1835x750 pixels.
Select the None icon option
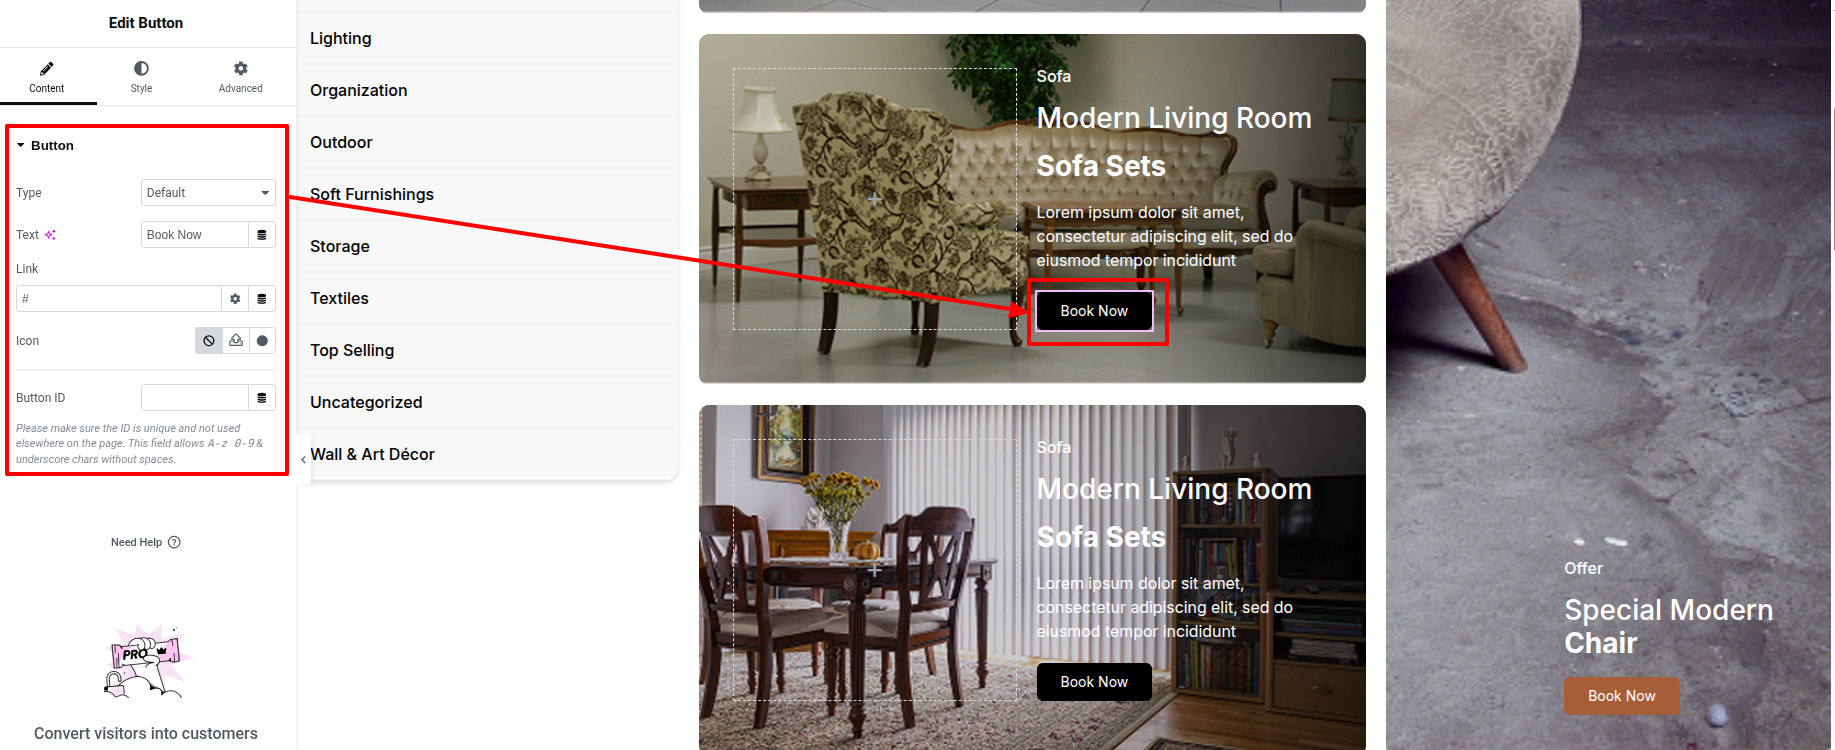click(x=209, y=341)
